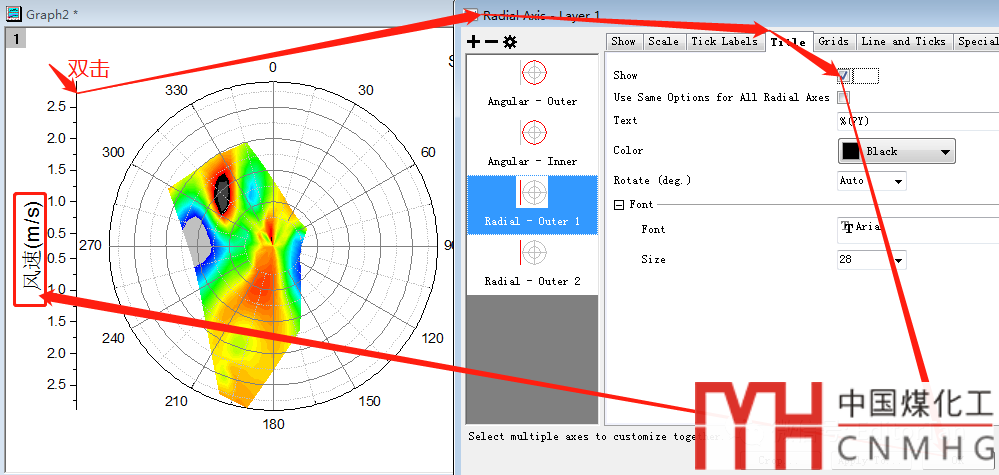Open the gear settings icon above the axis list
Screen dimensions: 999x475
510,42
